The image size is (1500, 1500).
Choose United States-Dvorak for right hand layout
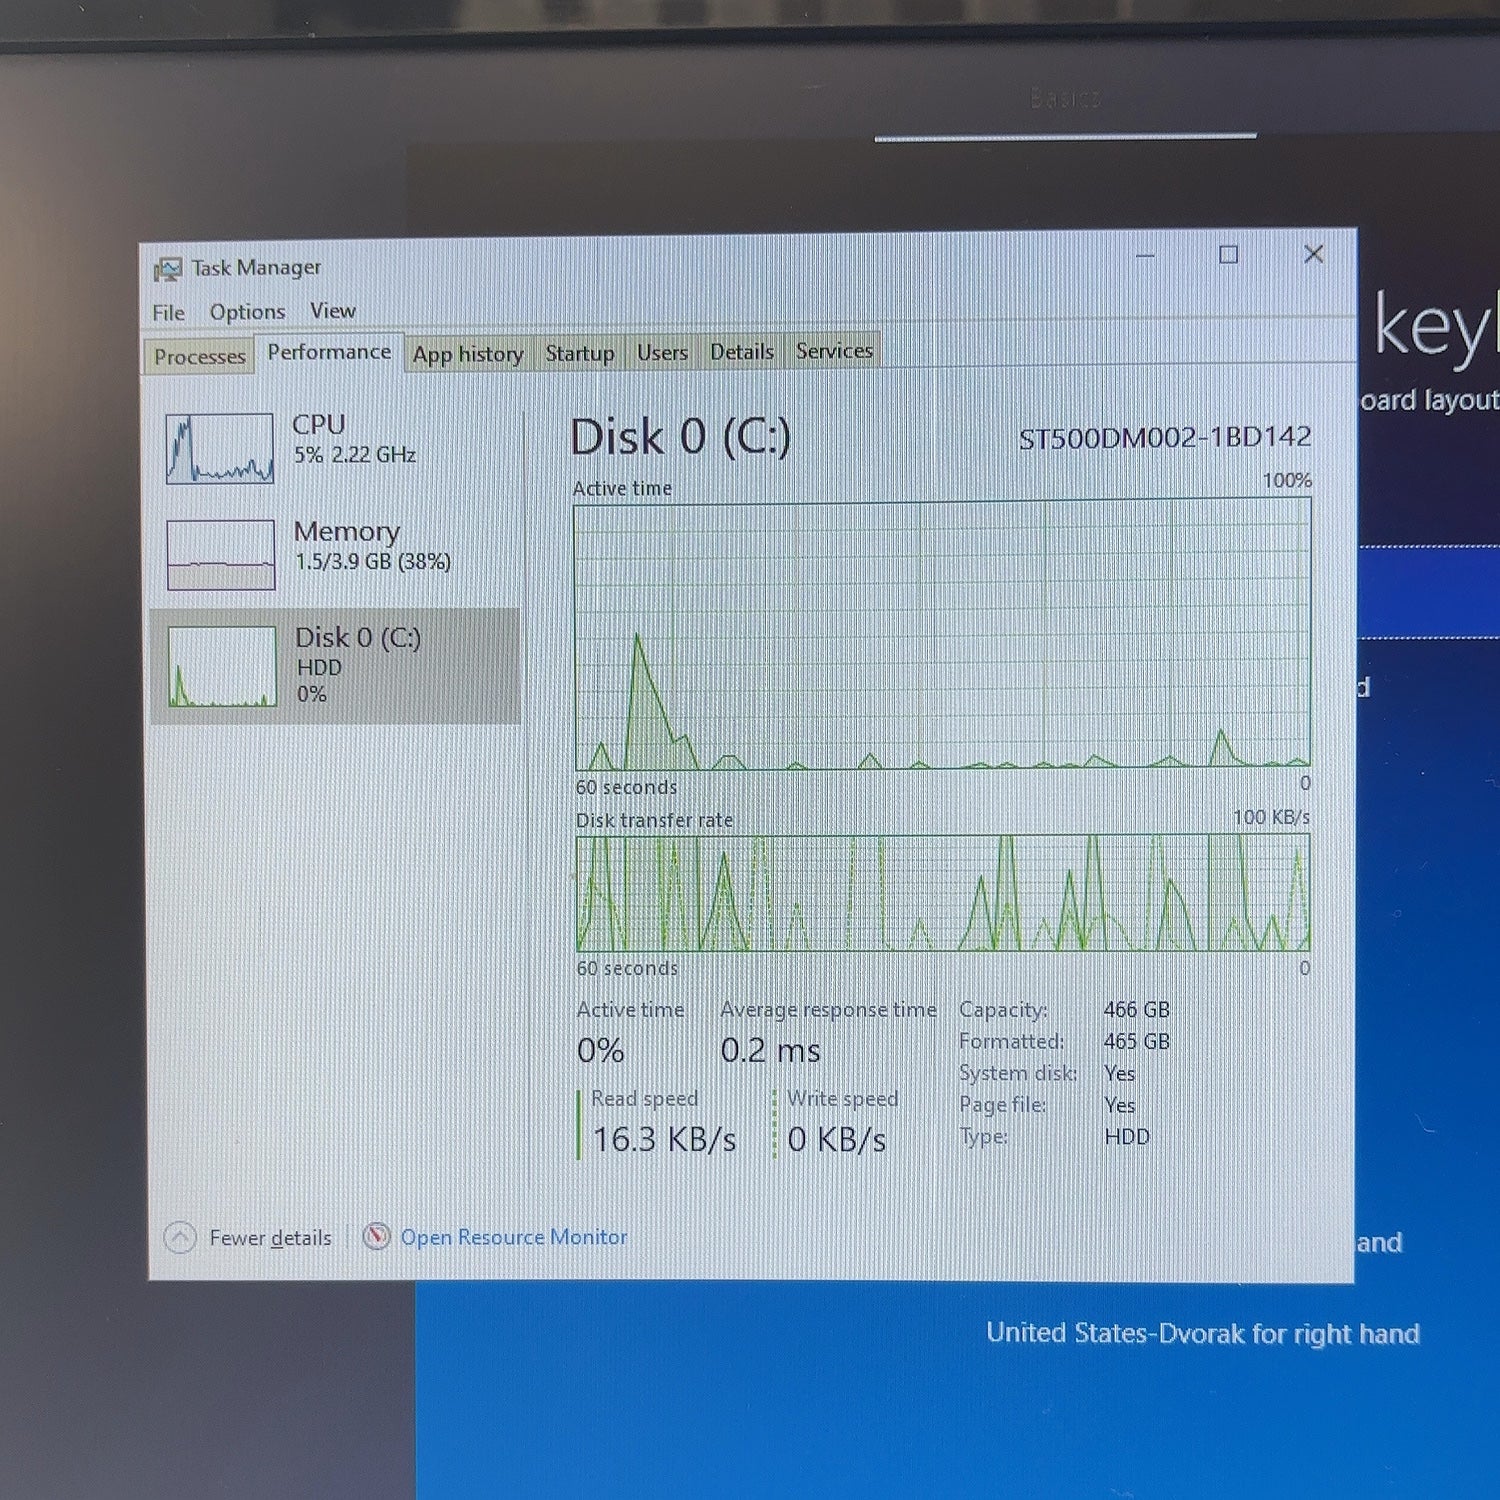pos(1203,1333)
